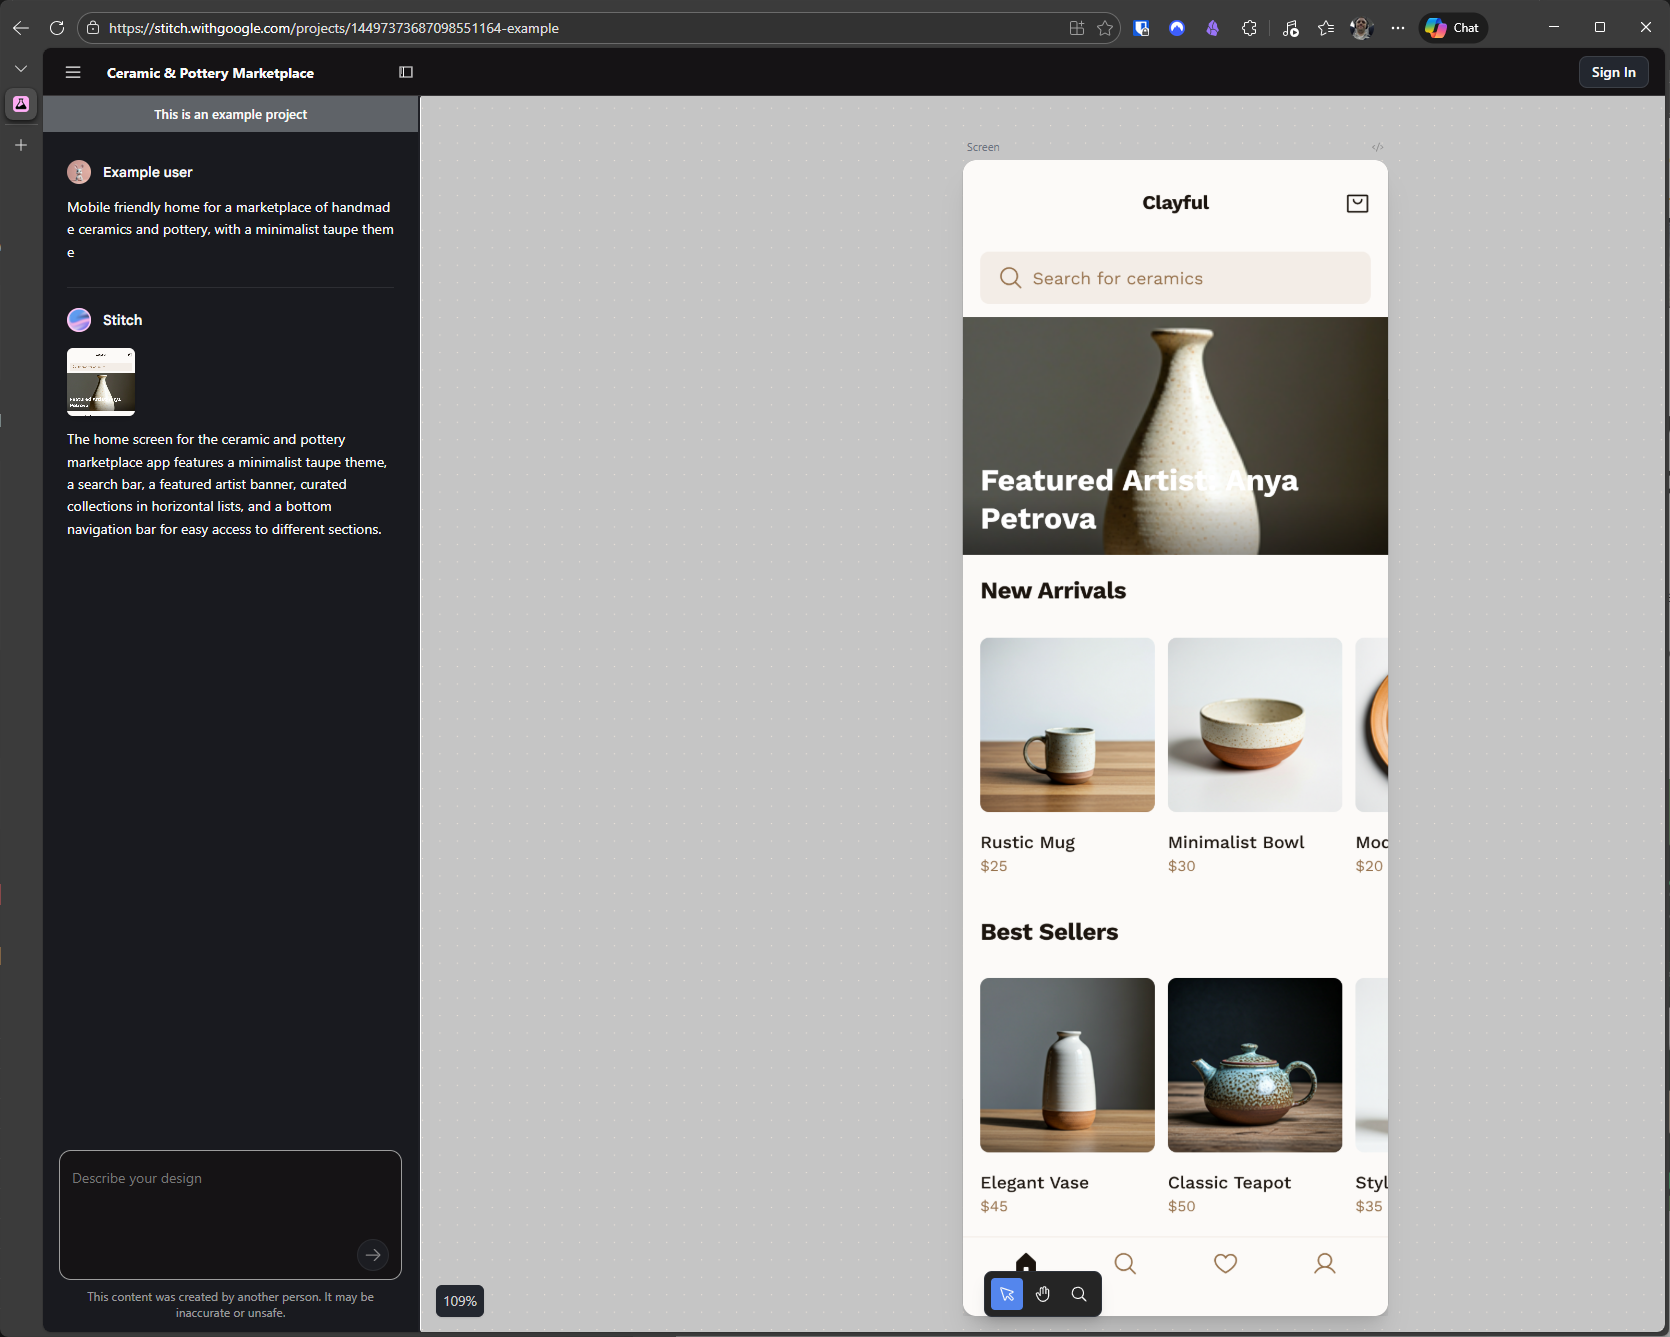Select the heart favorites tab in preview
1670x1337 pixels.
[1225, 1264]
